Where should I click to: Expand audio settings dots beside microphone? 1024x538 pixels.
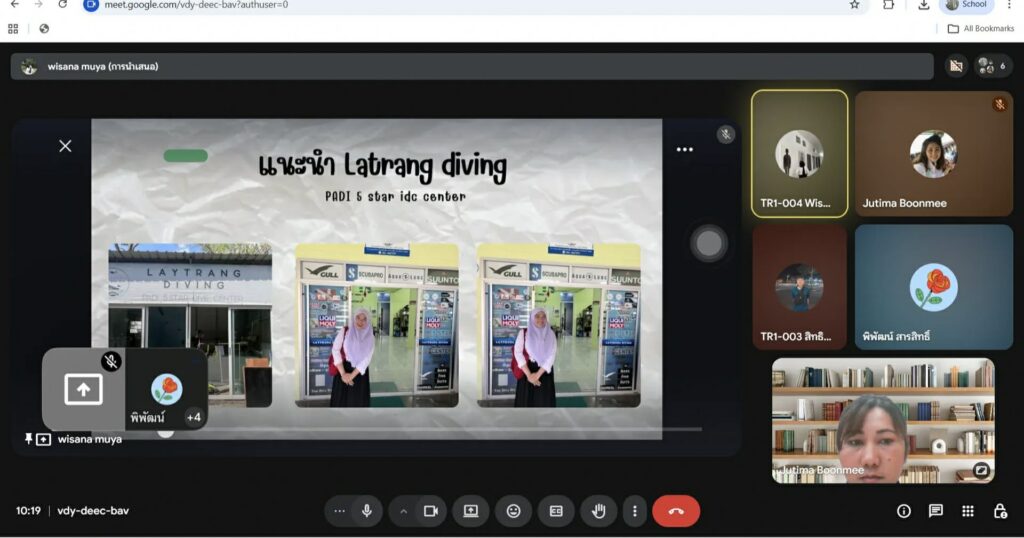point(340,511)
